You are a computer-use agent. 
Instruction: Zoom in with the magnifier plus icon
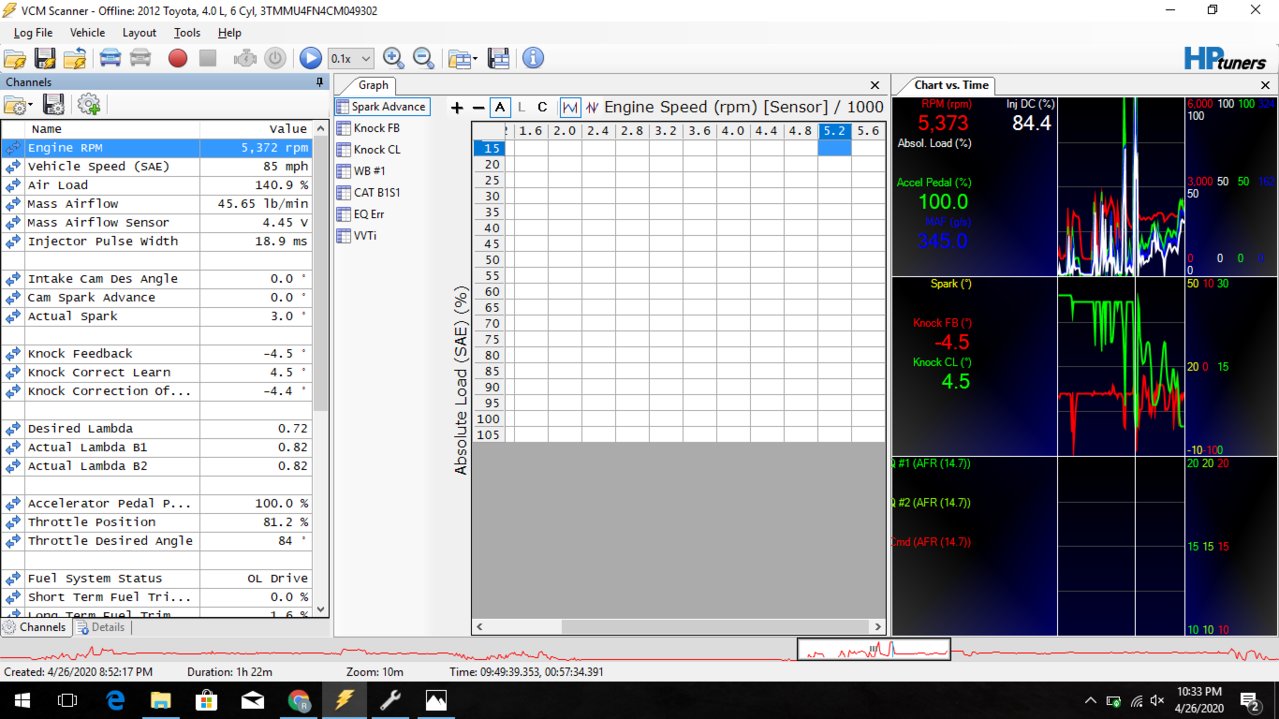pyautogui.click(x=393, y=58)
